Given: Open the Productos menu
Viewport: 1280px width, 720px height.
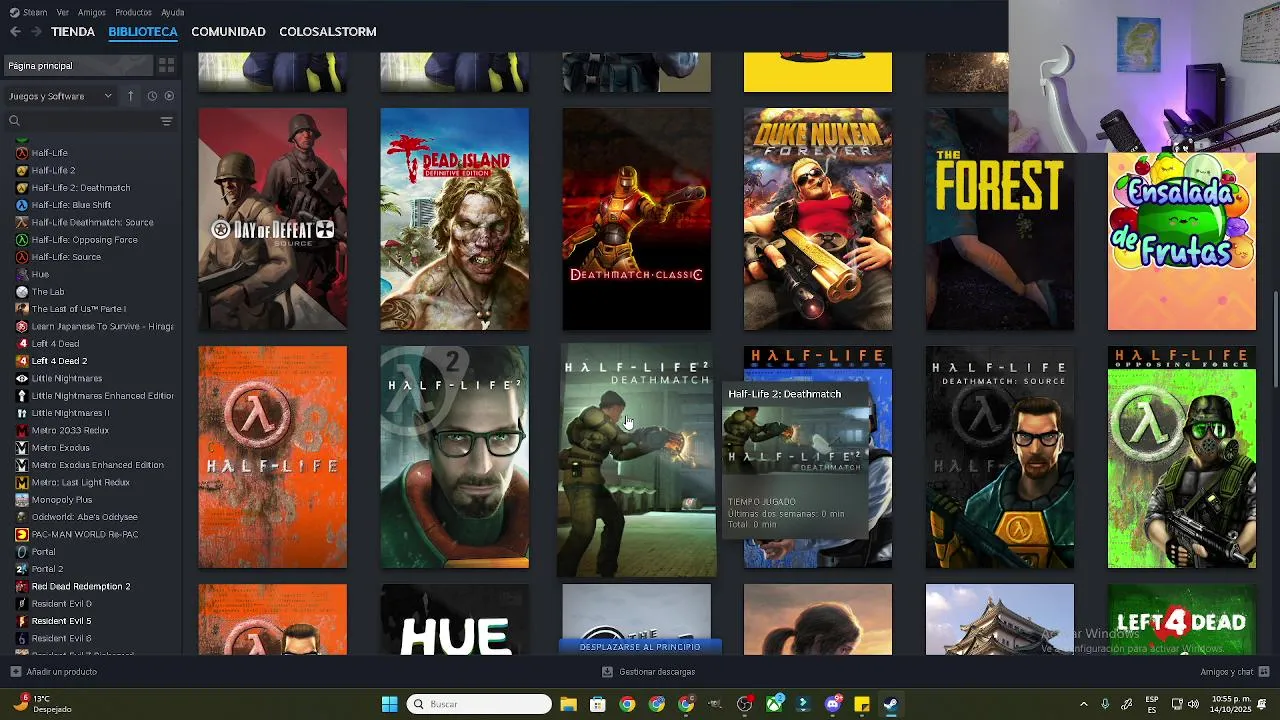Looking at the screenshot, I should click(133, 12).
